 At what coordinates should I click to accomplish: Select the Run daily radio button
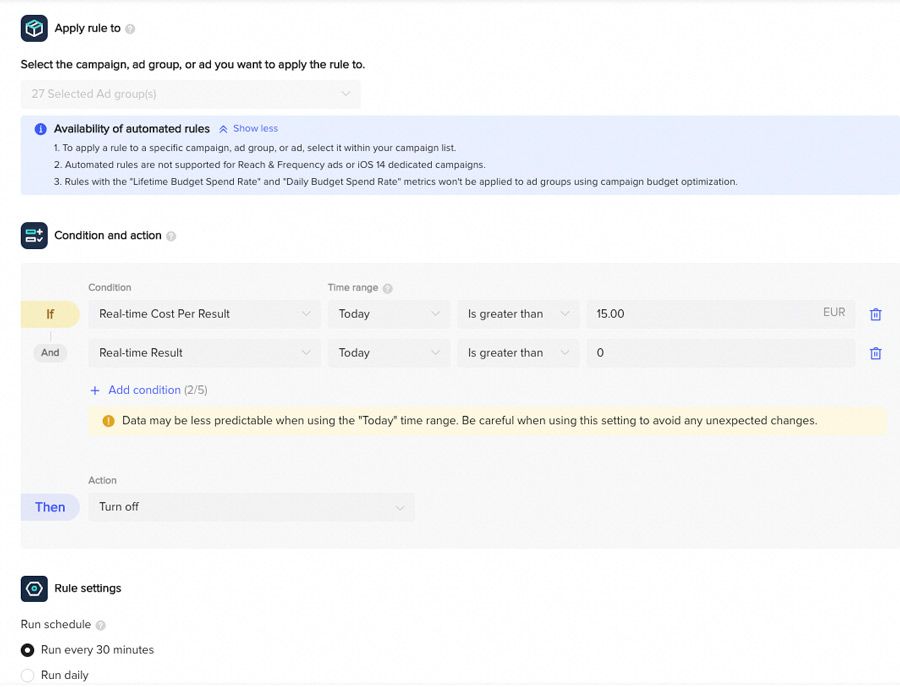point(28,675)
